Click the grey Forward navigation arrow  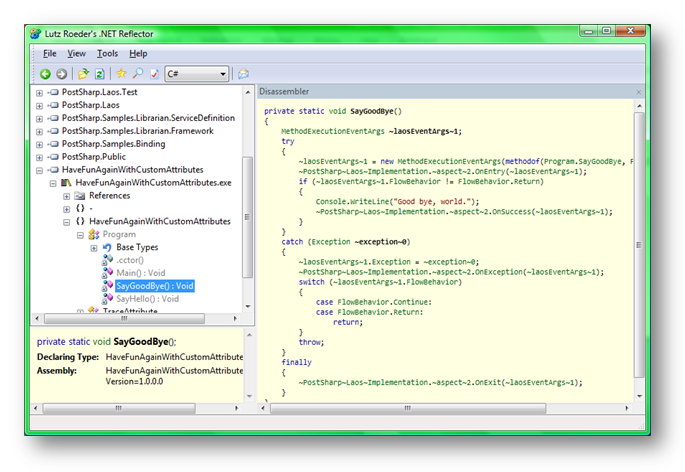(62, 74)
